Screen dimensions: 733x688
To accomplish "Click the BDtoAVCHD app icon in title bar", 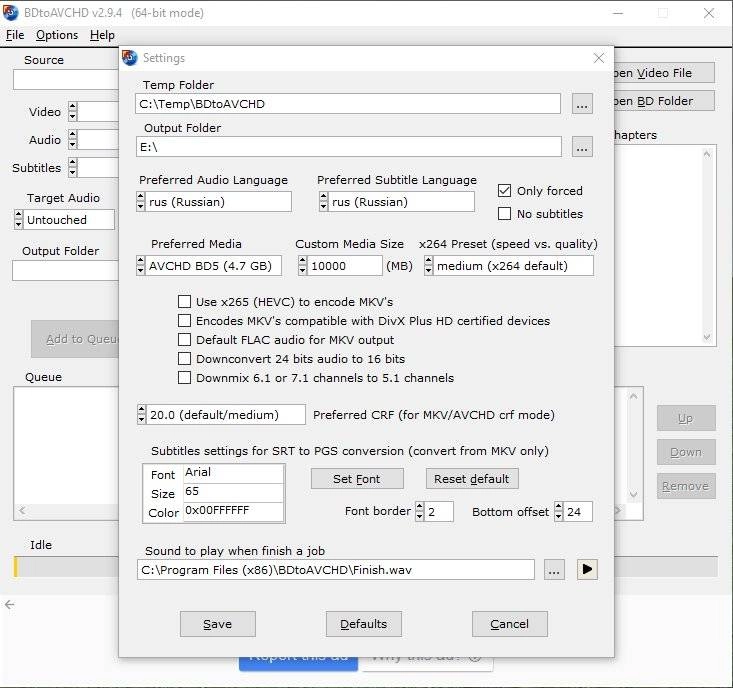I will (10, 13).
